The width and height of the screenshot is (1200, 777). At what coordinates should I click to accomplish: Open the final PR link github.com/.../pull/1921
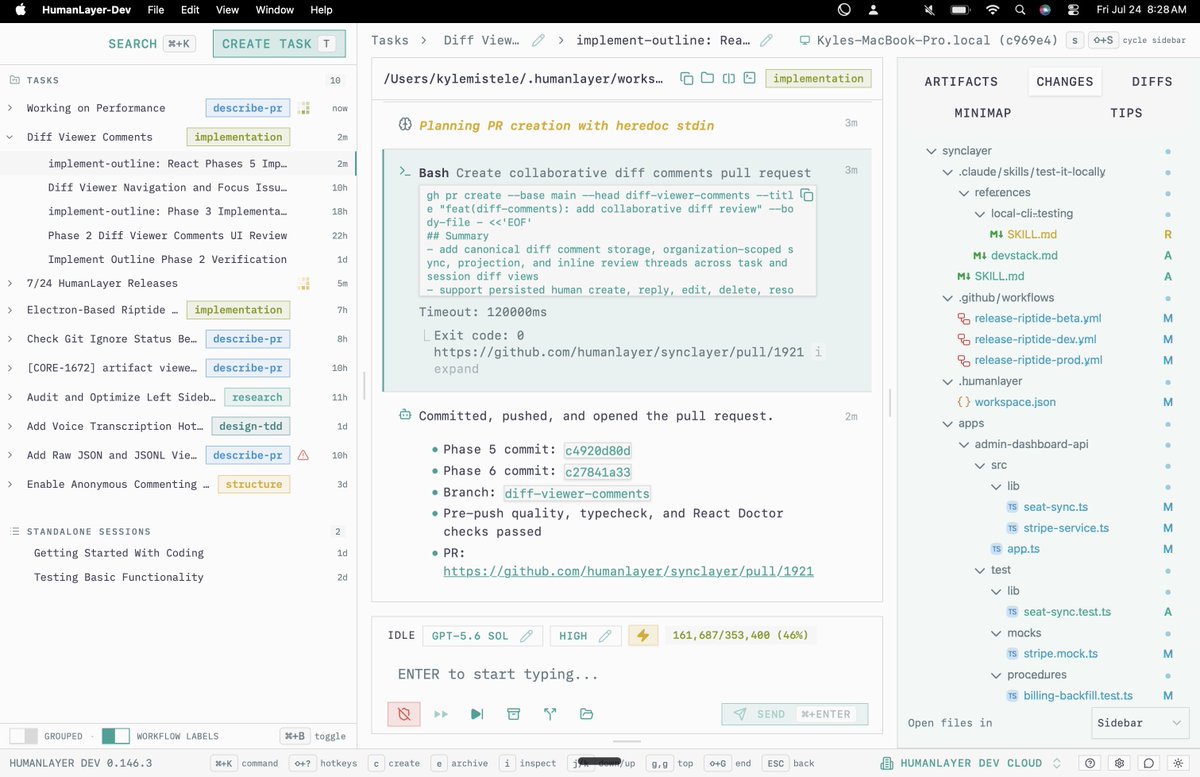(x=628, y=571)
